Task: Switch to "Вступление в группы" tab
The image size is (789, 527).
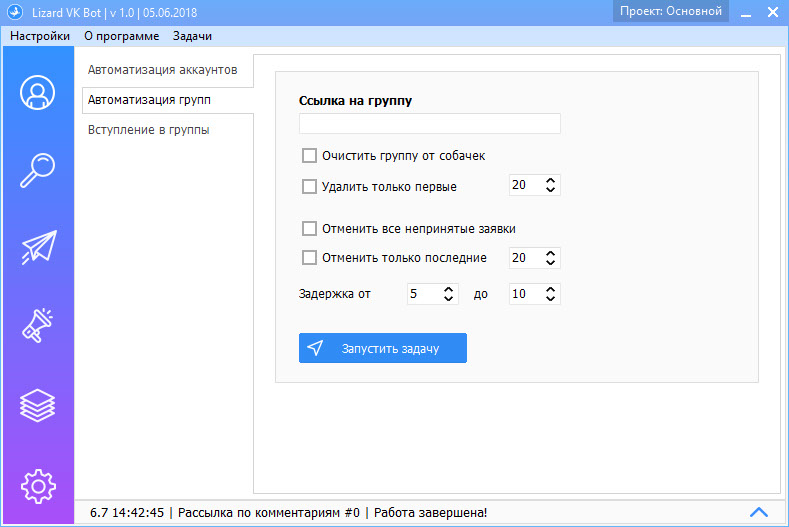Action: pyautogui.click(x=148, y=129)
